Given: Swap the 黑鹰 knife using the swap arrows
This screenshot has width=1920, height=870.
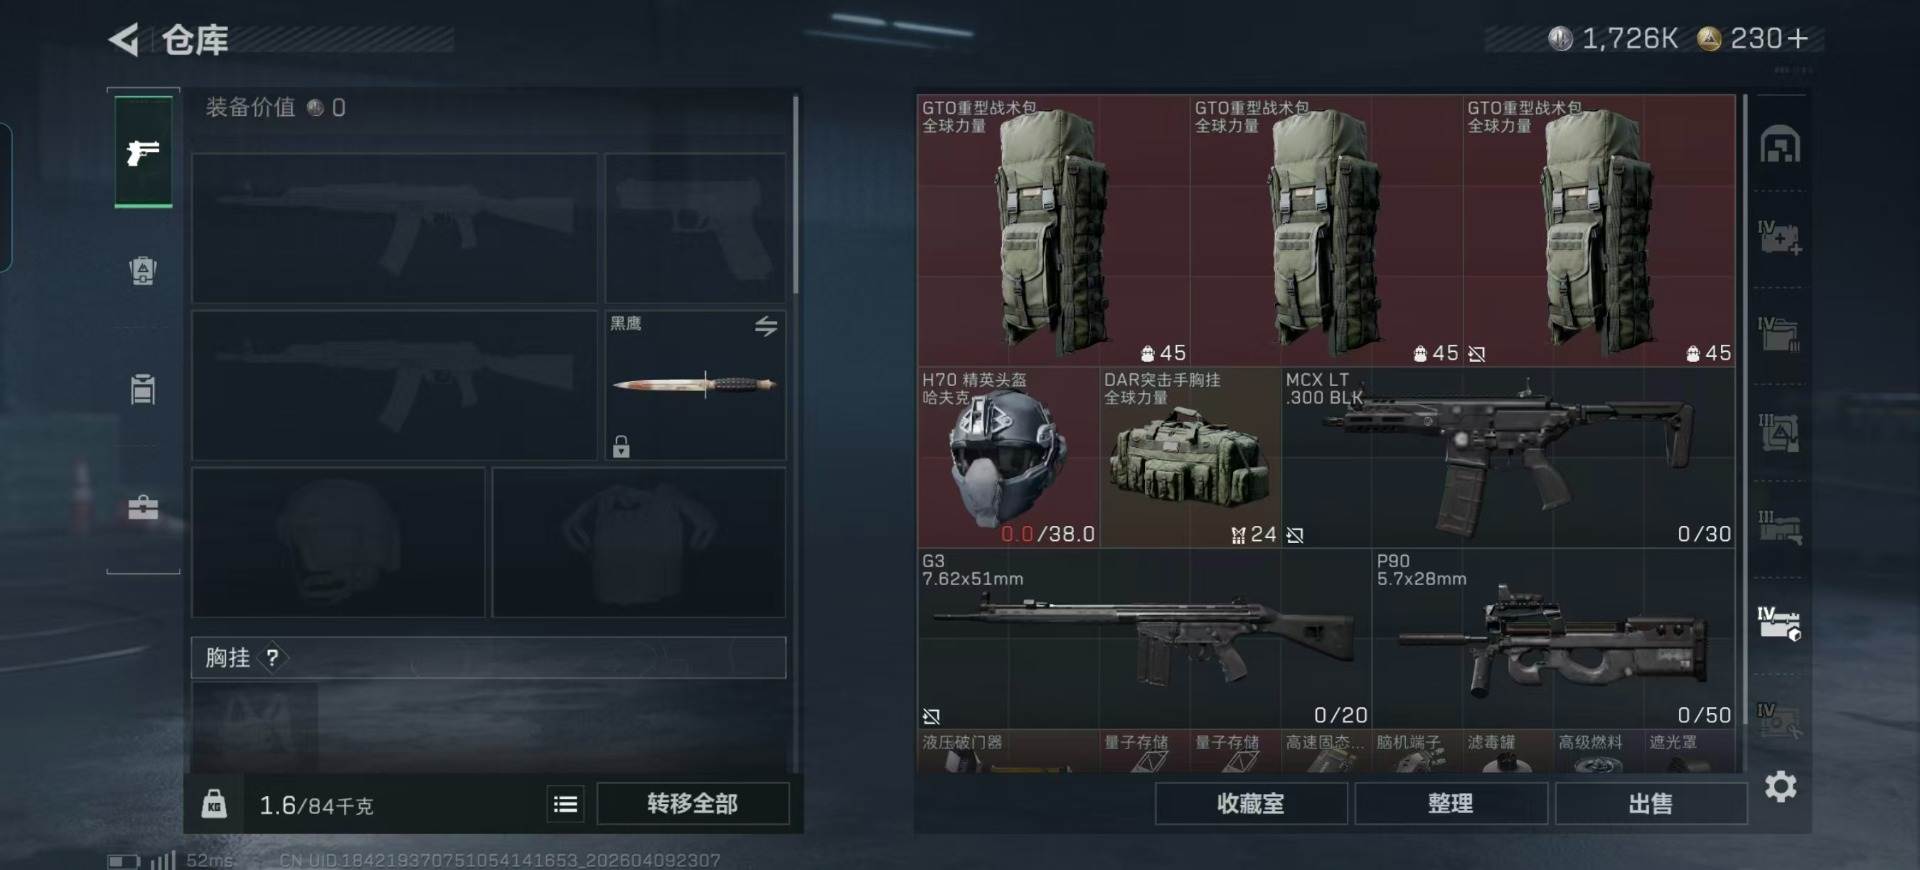Looking at the screenshot, I should tap(766, 326).
